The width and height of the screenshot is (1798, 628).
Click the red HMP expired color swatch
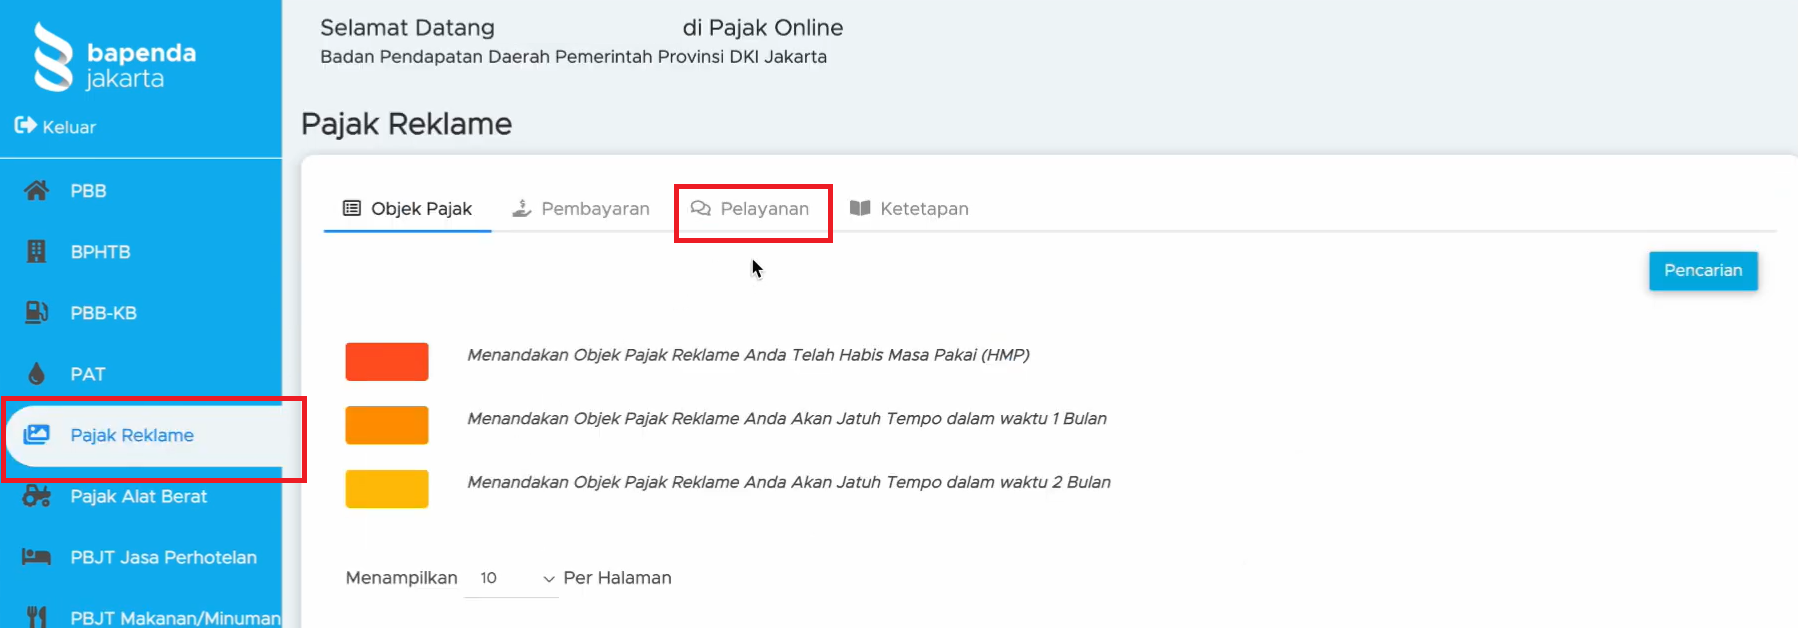click(x=387, y=361)
